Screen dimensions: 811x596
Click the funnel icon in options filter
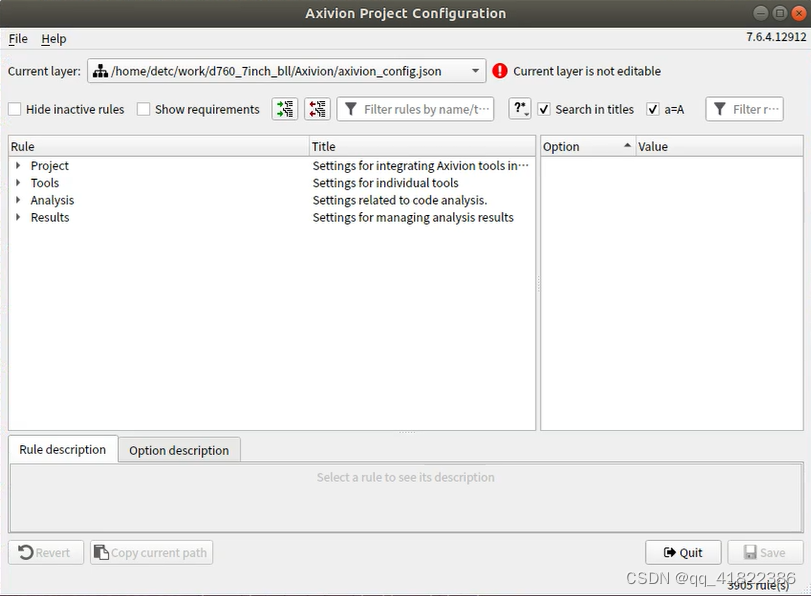719,109
